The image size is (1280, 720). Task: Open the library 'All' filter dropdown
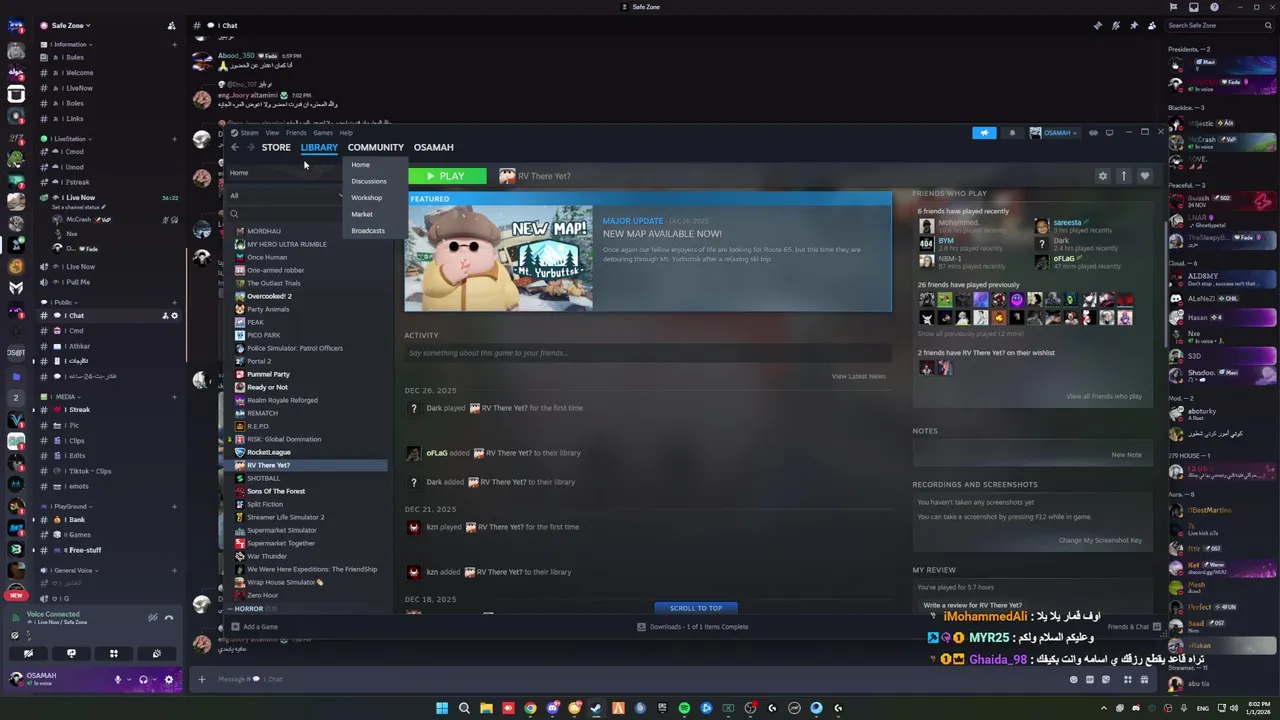point(287,195)
